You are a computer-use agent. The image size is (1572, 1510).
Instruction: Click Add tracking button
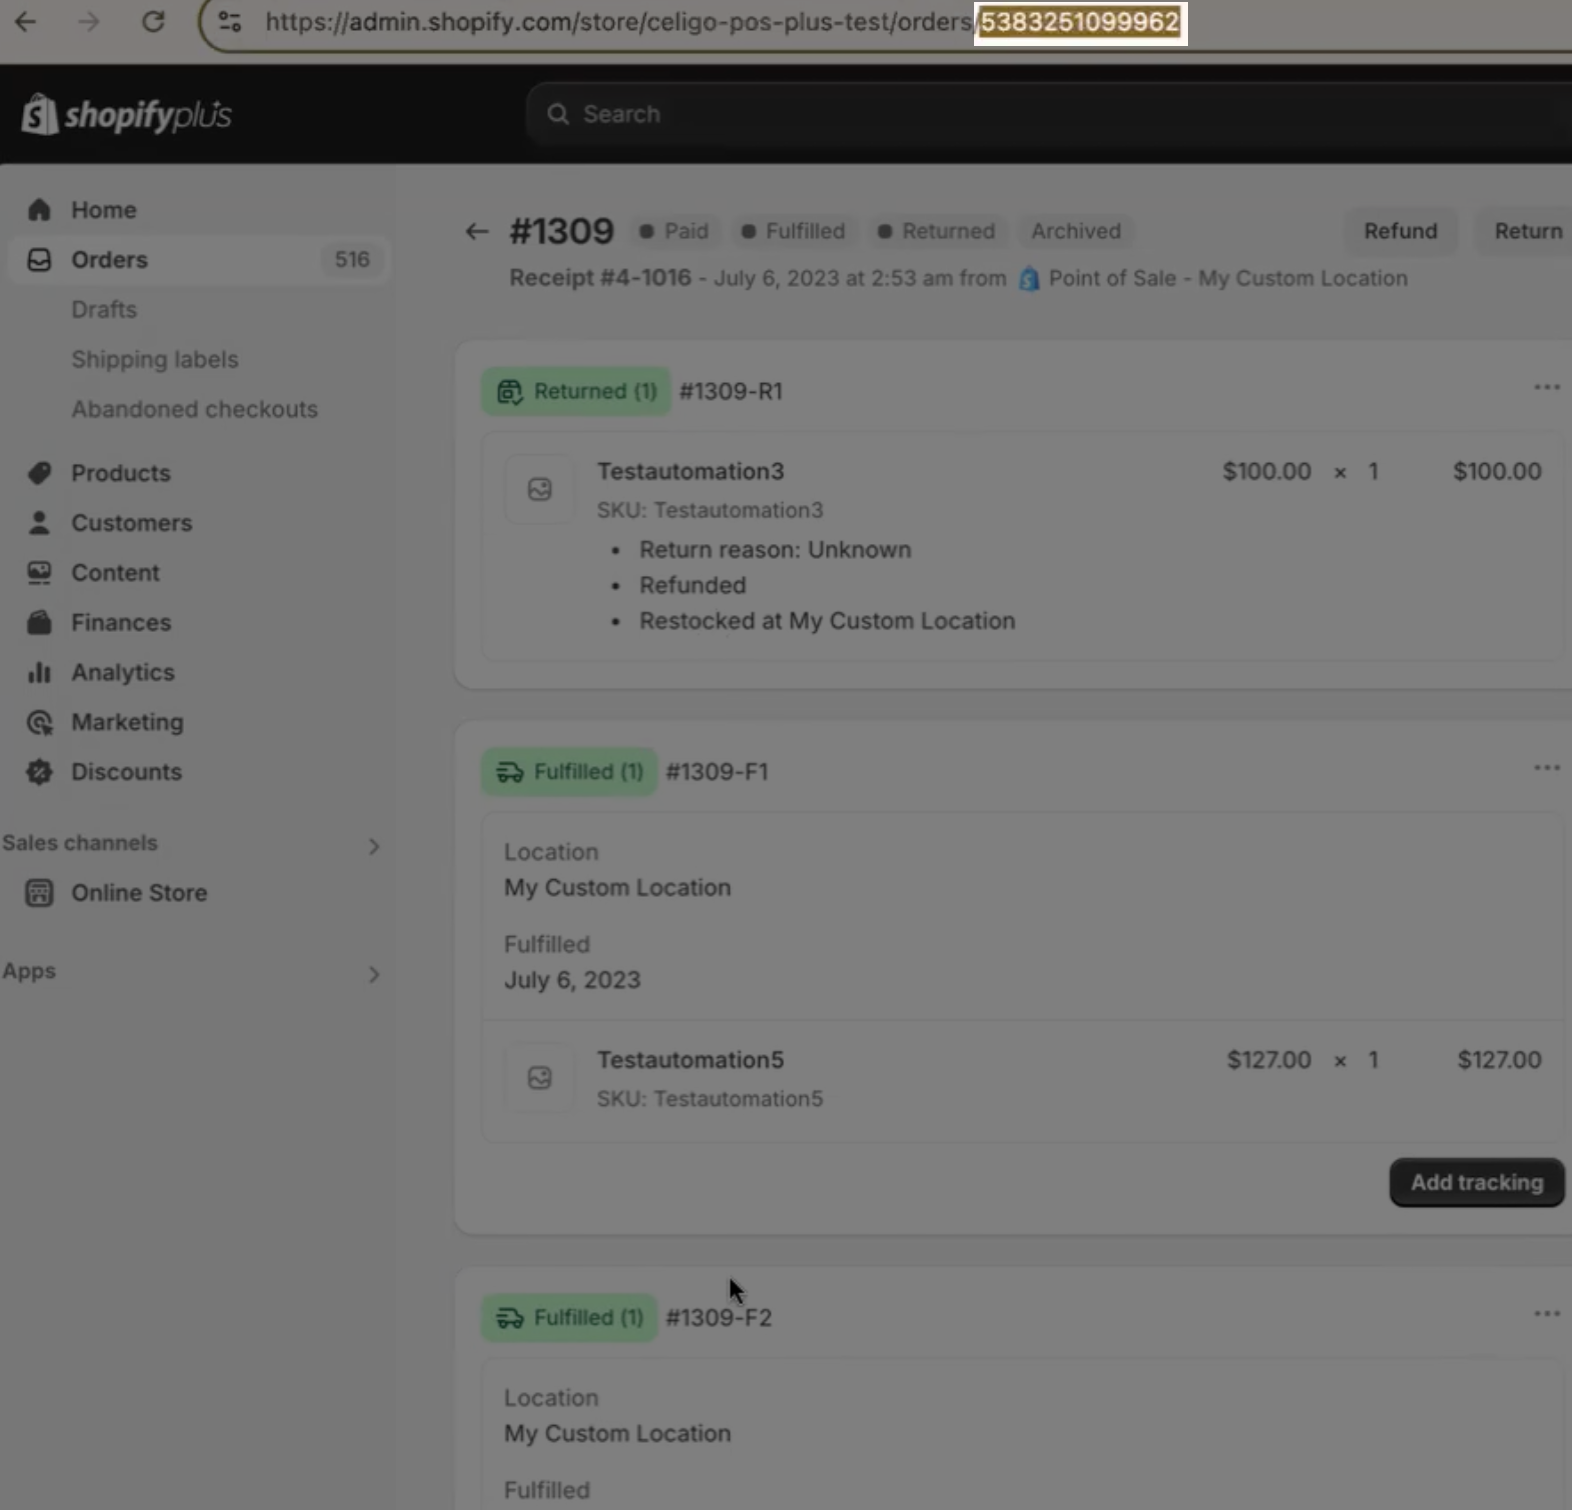(1477, 1183)
